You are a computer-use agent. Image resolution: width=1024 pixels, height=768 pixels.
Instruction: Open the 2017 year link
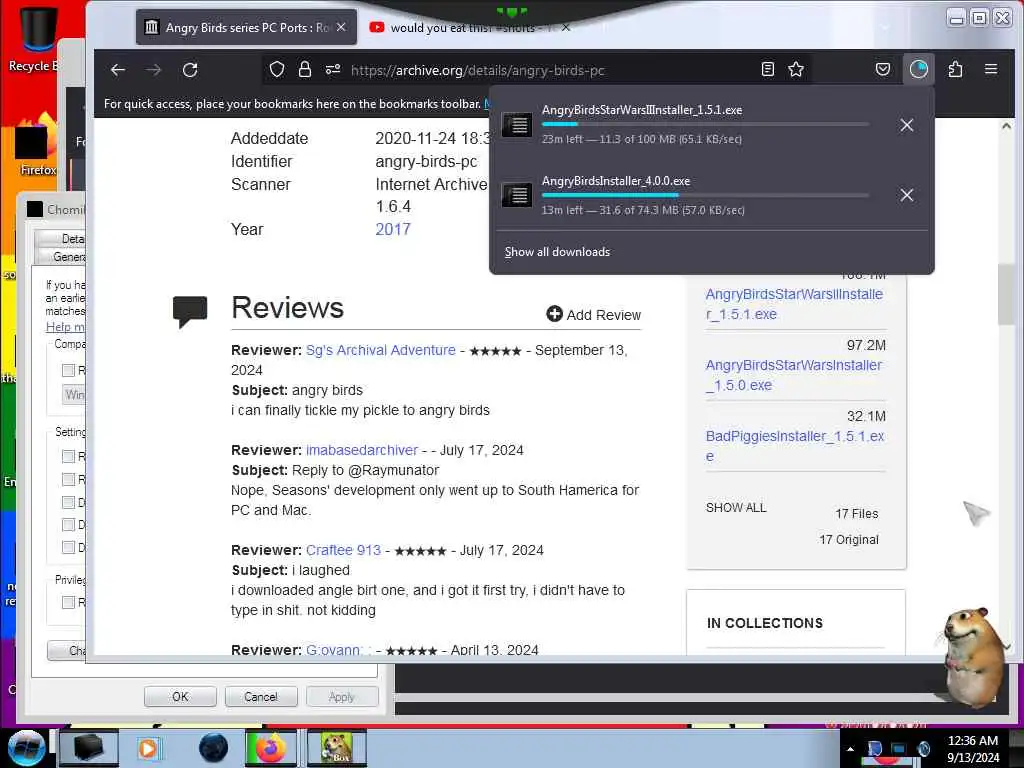[392, 229]
